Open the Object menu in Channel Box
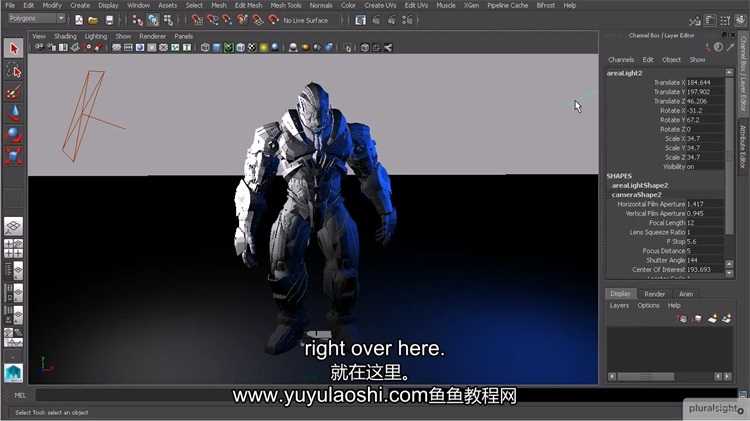 [x=671, y=60]
